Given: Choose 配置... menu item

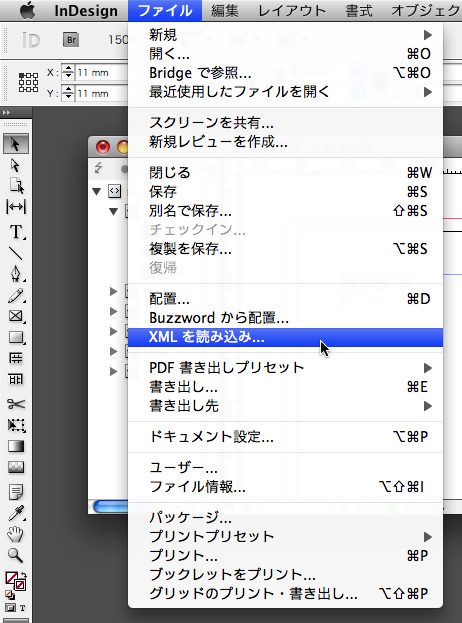Looking at the screenshot, I should (x=286, y=299).
